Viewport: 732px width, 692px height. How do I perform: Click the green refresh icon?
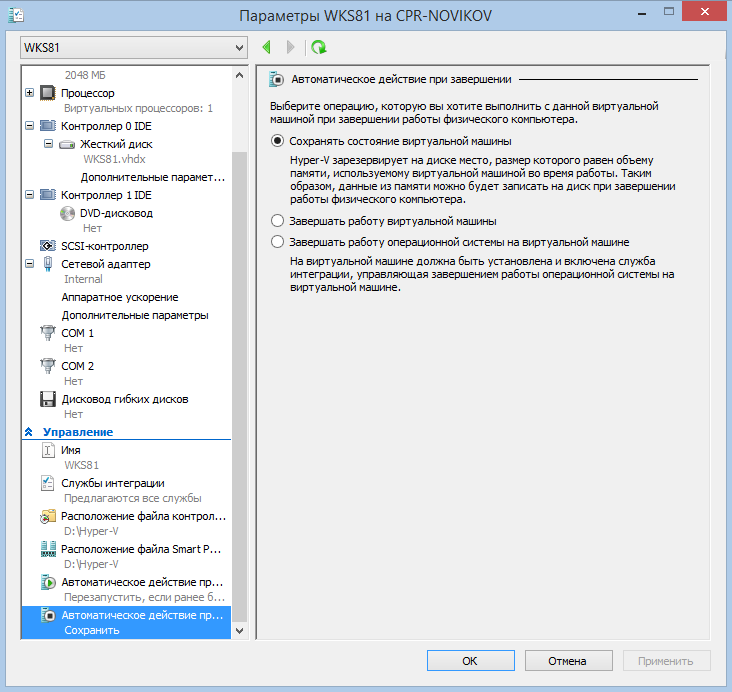[x=318, y=47]
